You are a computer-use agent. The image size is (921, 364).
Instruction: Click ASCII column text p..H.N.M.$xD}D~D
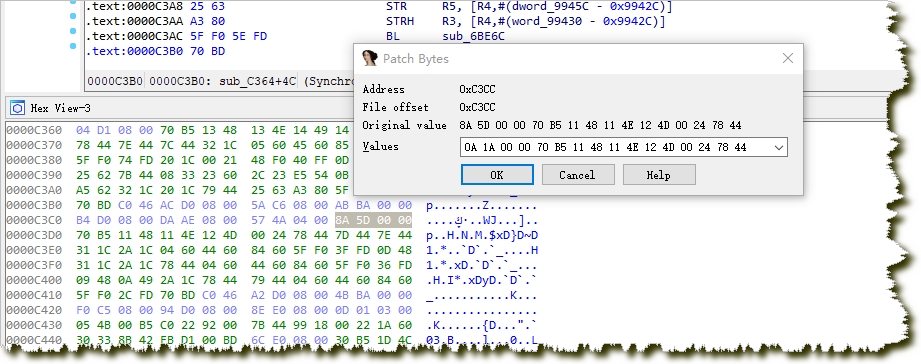482,235
